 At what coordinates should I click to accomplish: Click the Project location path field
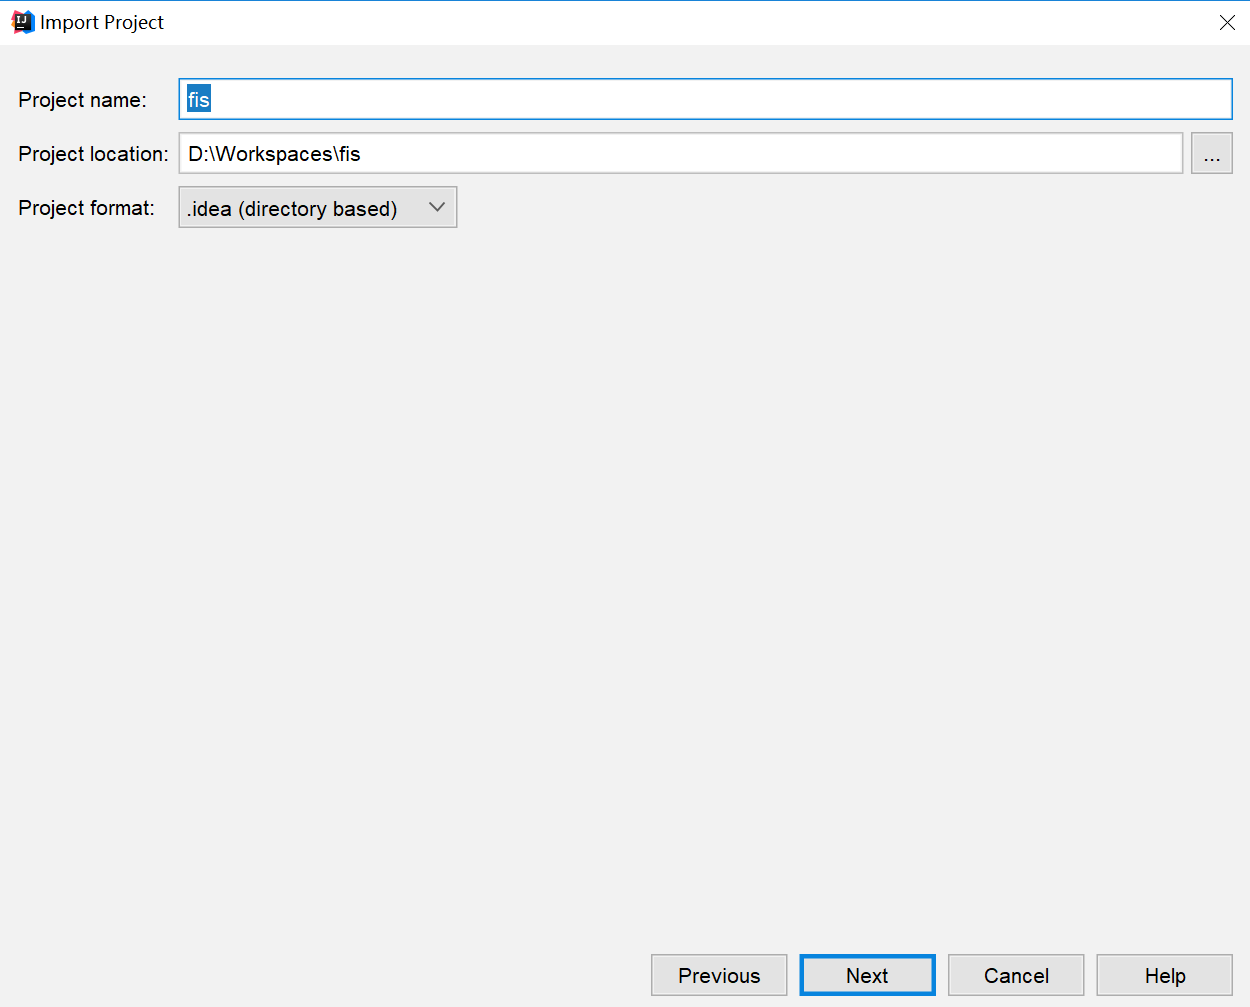coord(681,153)
